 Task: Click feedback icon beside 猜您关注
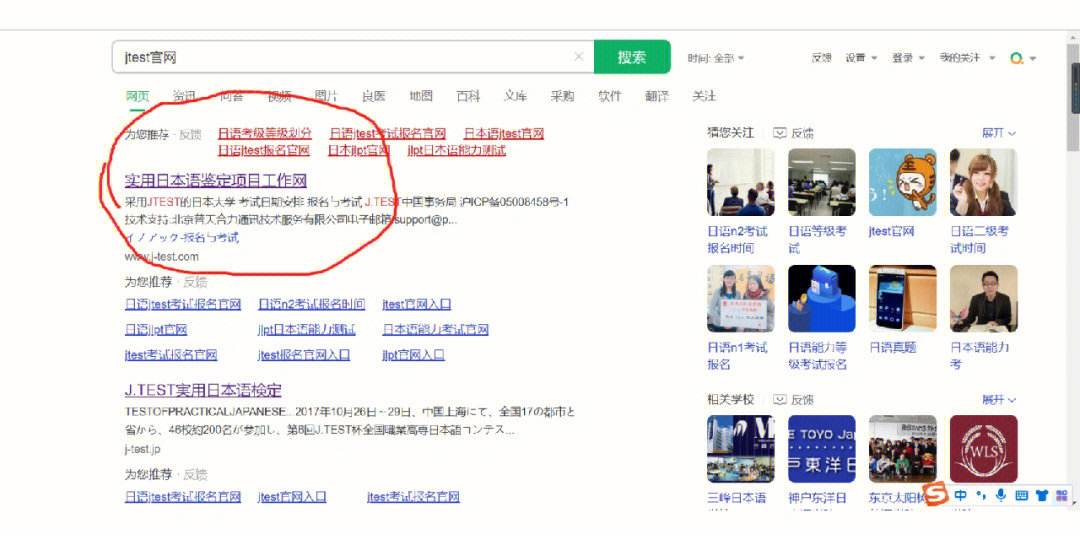pos(780,133)
